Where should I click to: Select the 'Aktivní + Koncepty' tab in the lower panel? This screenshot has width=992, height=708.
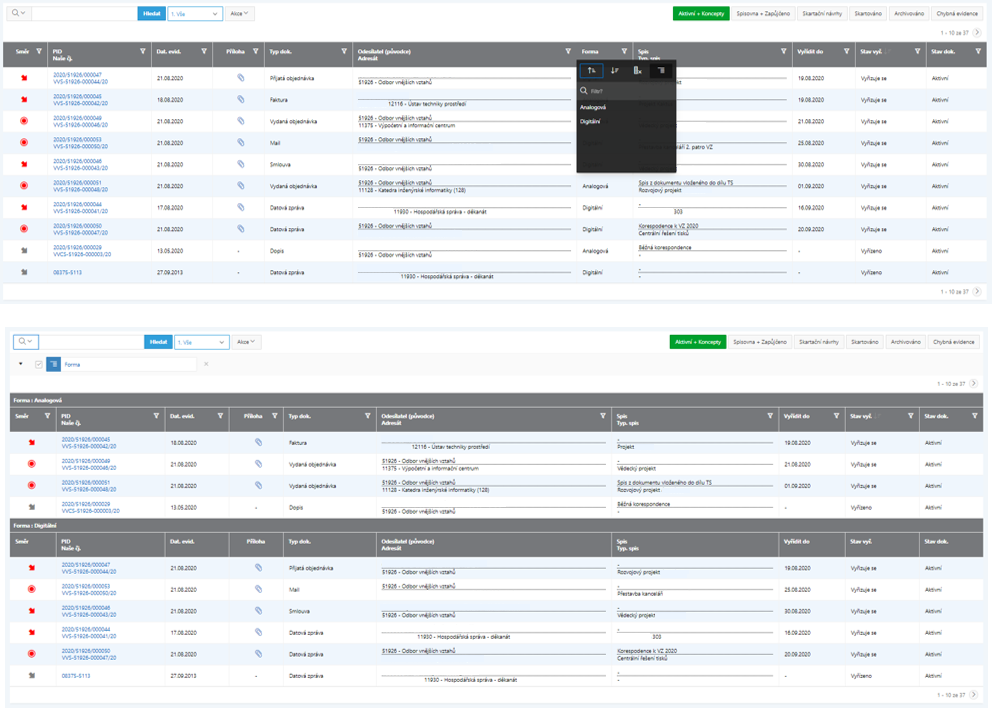pyautogui.click(x=698, y=342)
